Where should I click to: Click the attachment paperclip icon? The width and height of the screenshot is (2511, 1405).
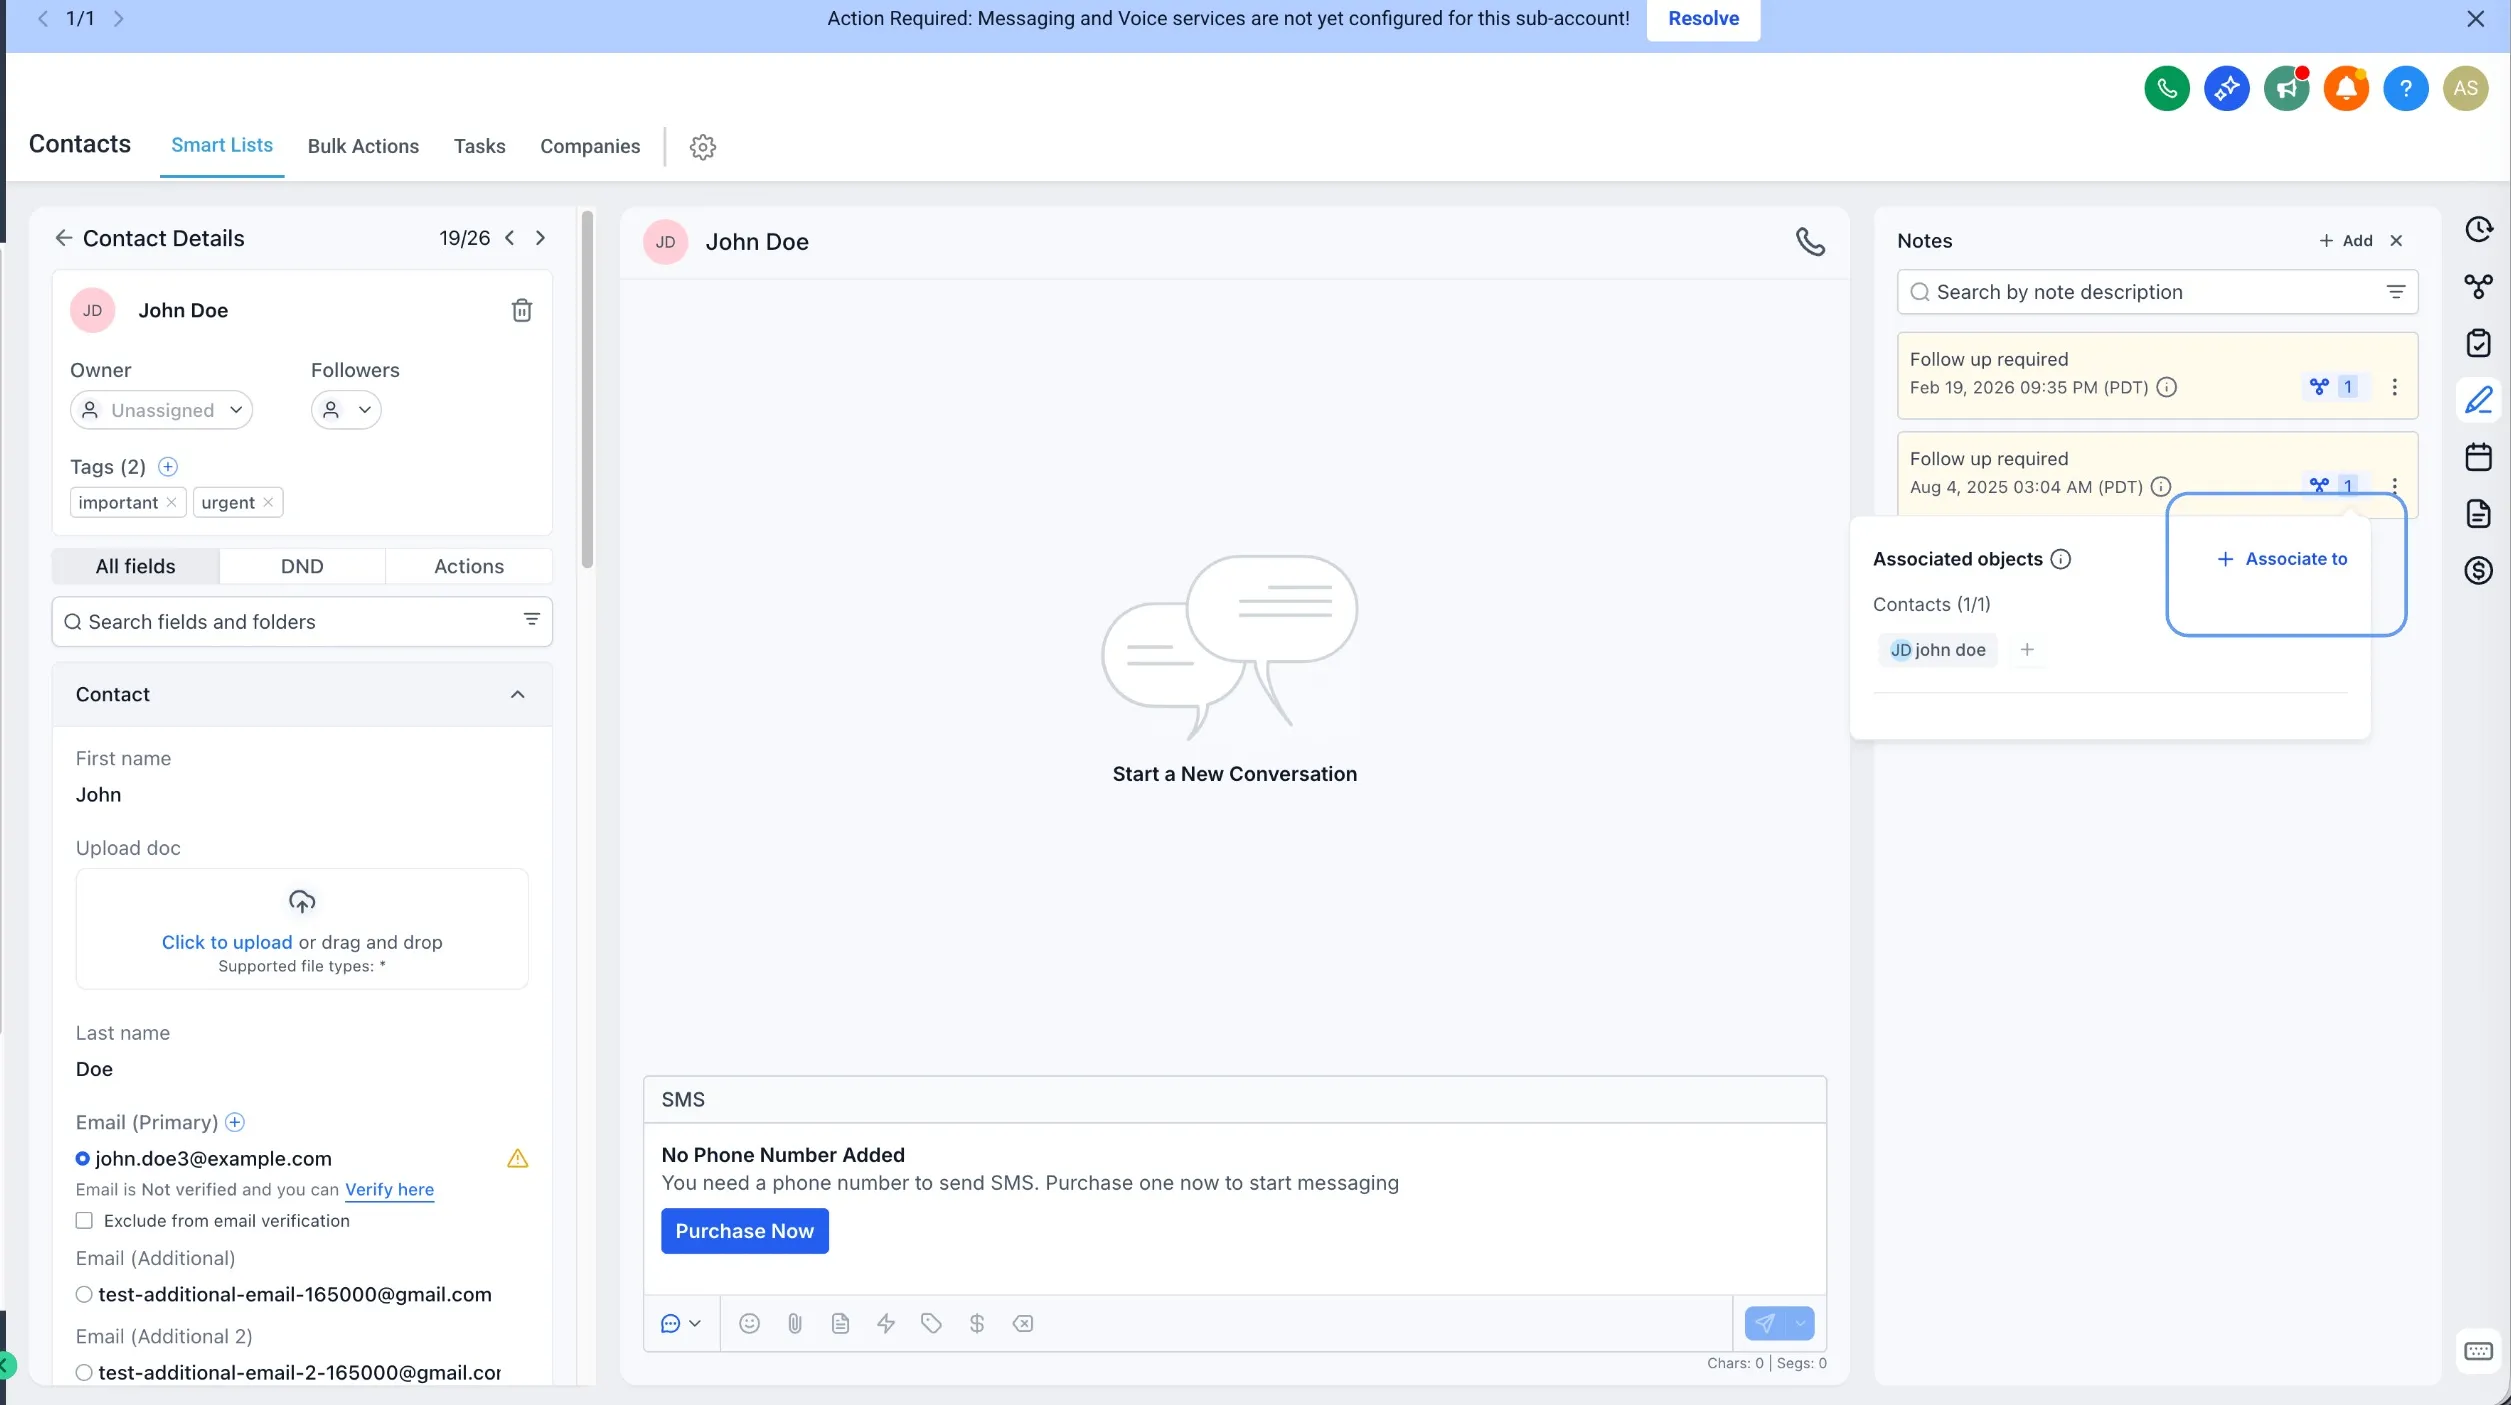pos(795,1323)
